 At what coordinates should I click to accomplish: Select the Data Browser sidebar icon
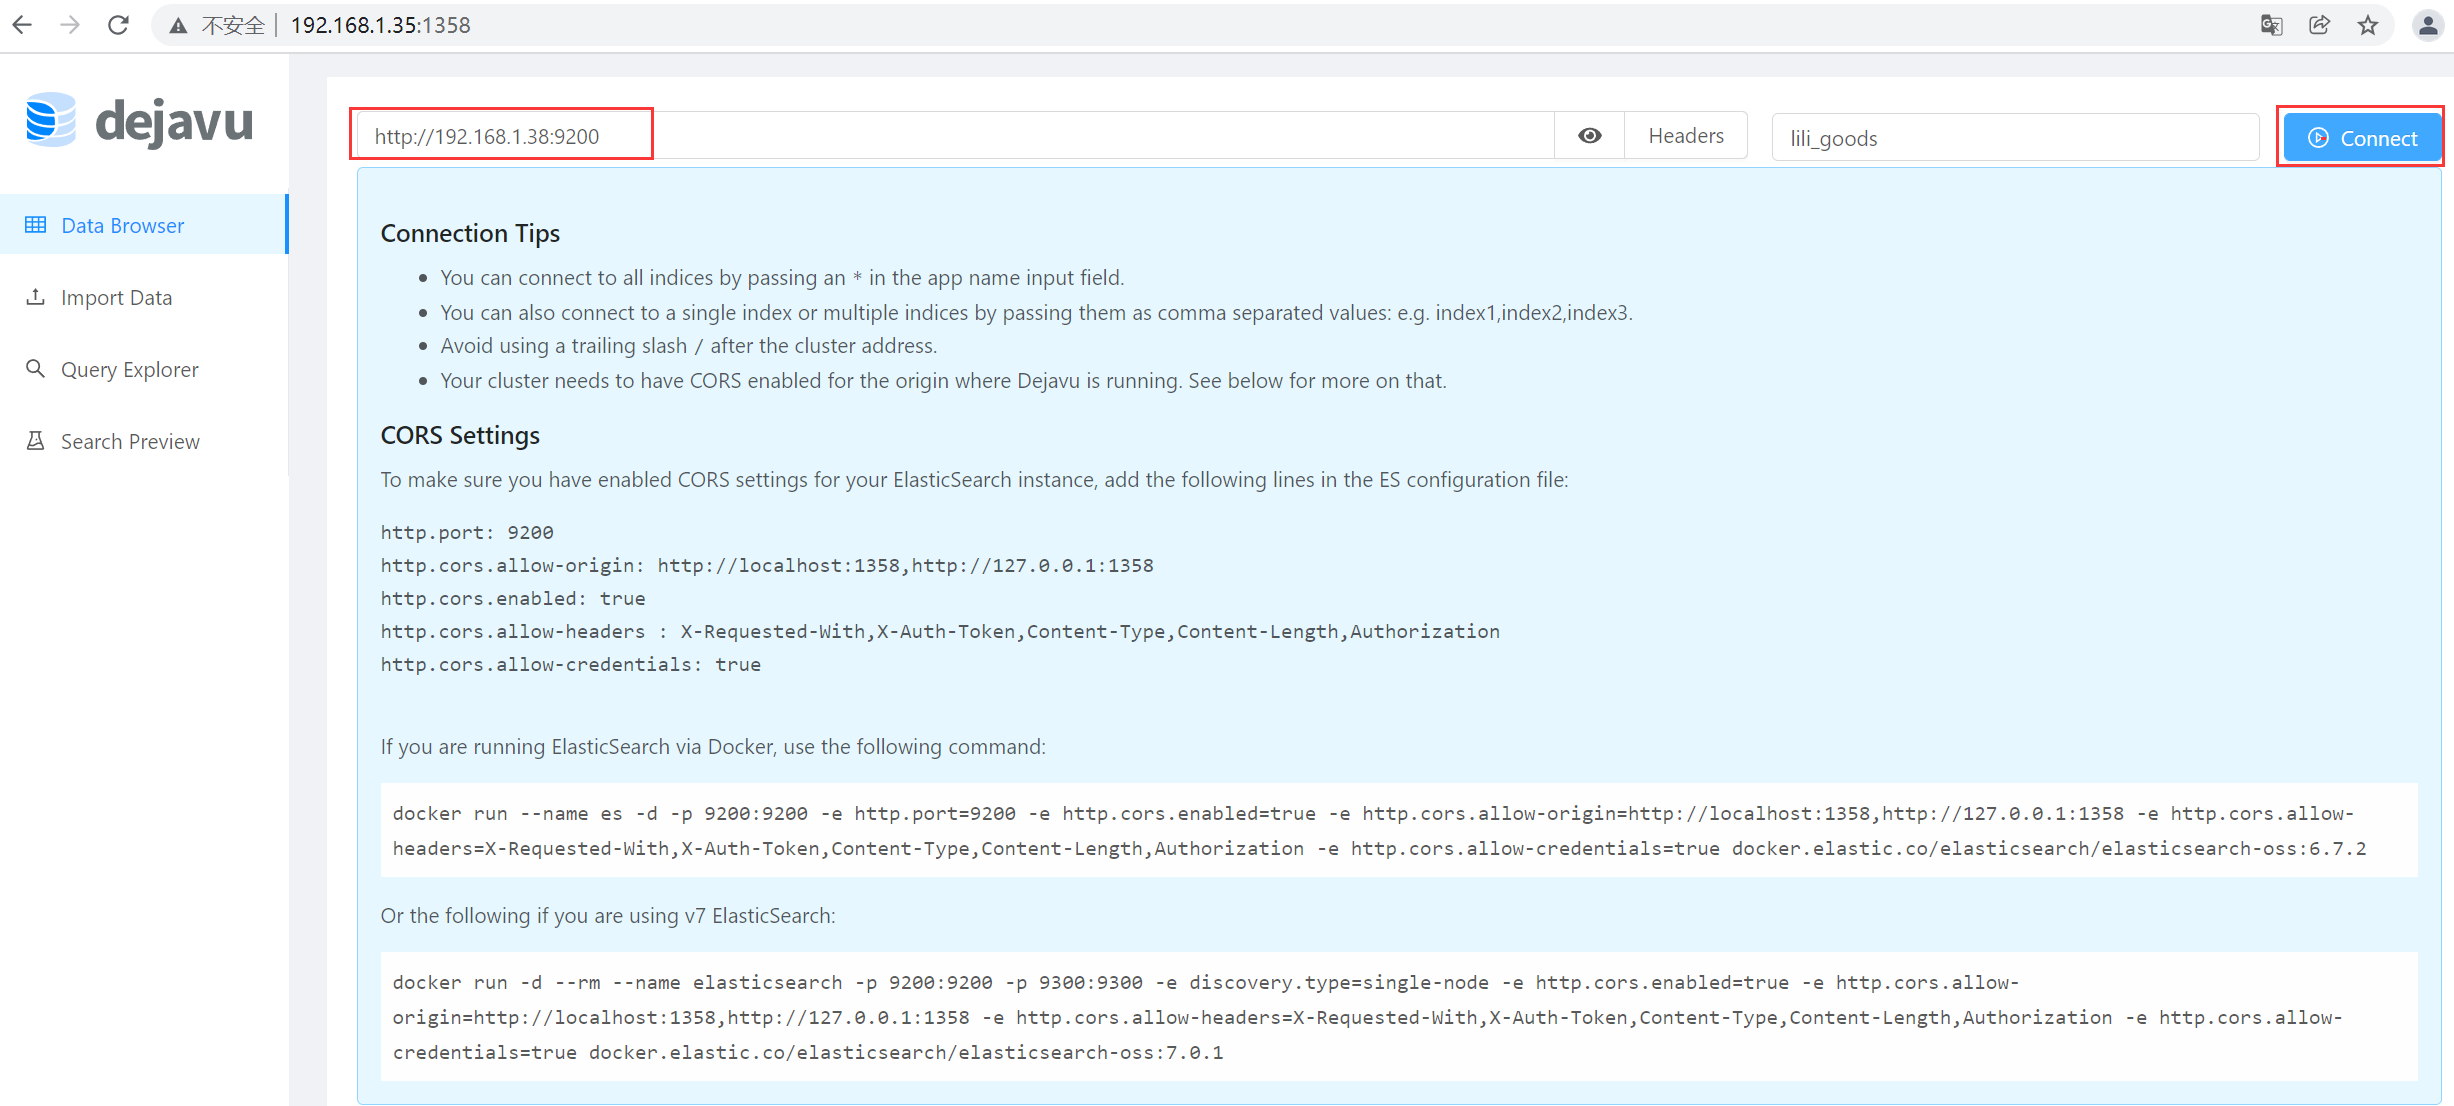tap(36, 225)
